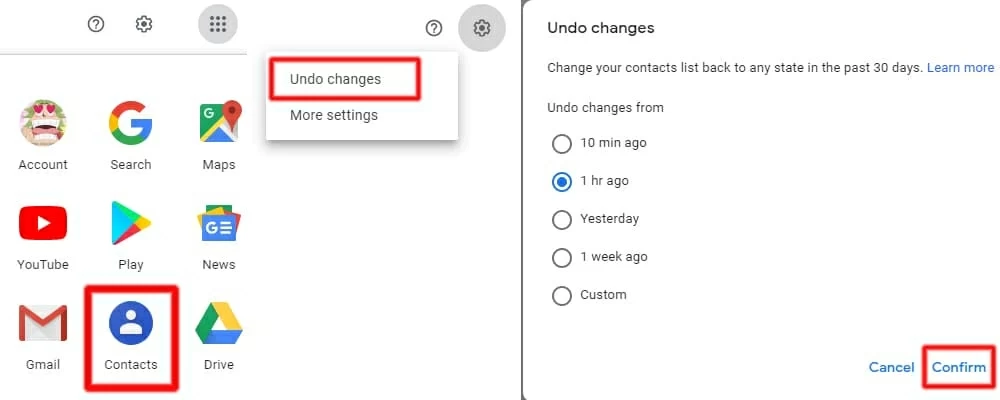Viewport: 1000px width, 400px height.
Task: Click the help icon beside highlighted gear
Action: click(434, 28)
